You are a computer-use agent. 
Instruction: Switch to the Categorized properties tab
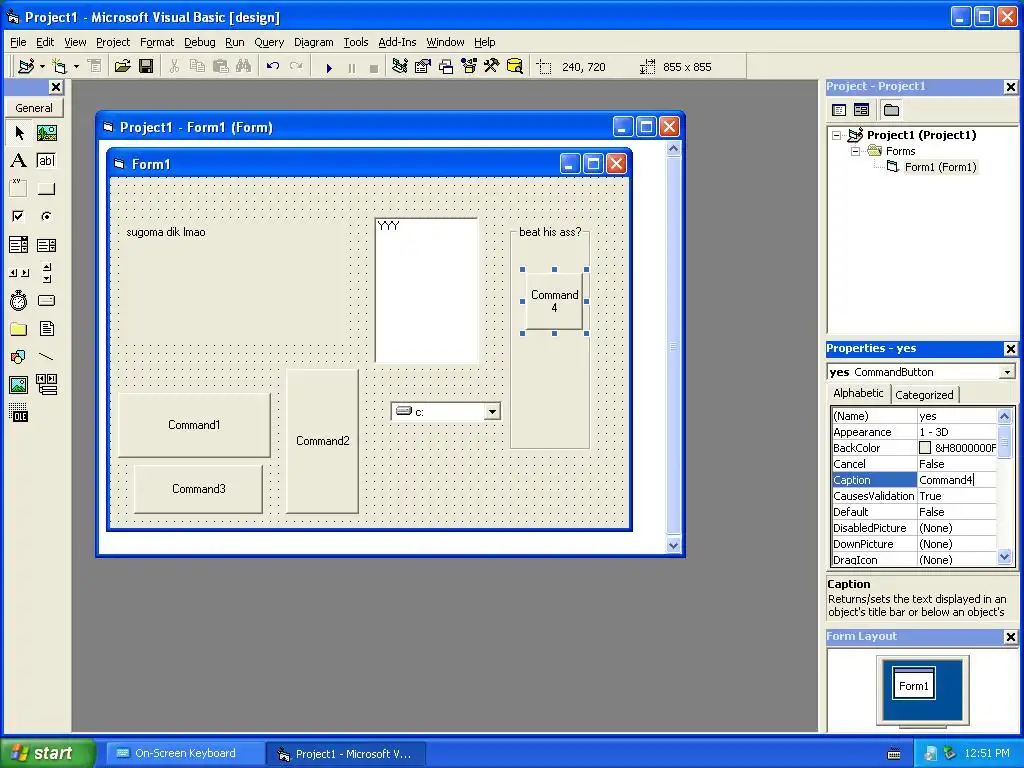tap(924, 394)
